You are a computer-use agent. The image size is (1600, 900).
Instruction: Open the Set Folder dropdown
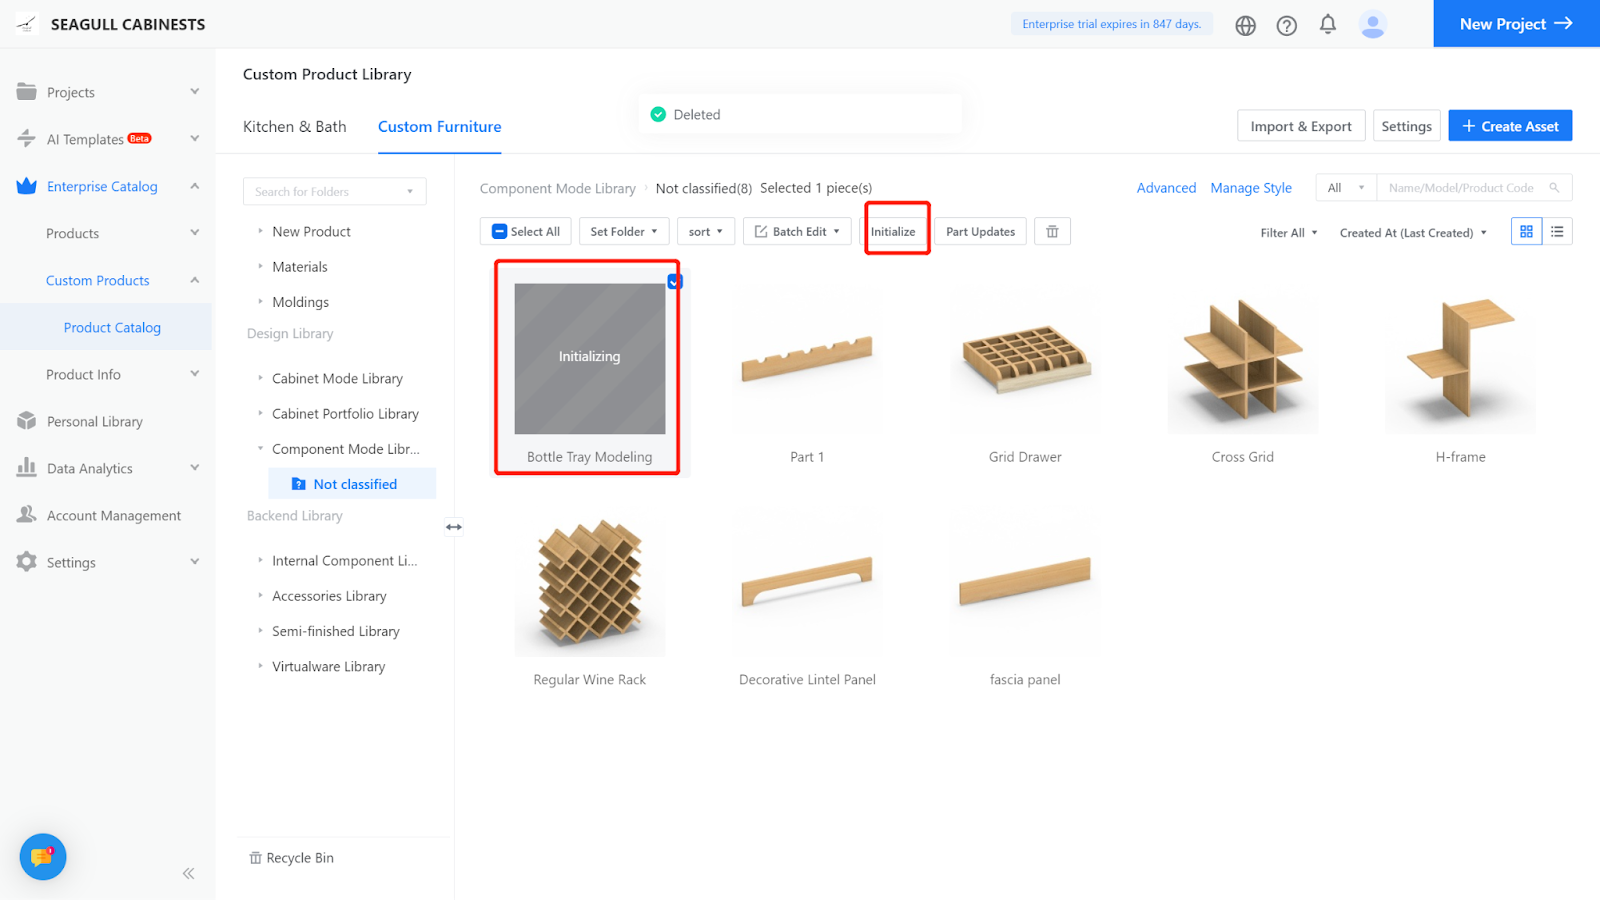tap(624, 232)
